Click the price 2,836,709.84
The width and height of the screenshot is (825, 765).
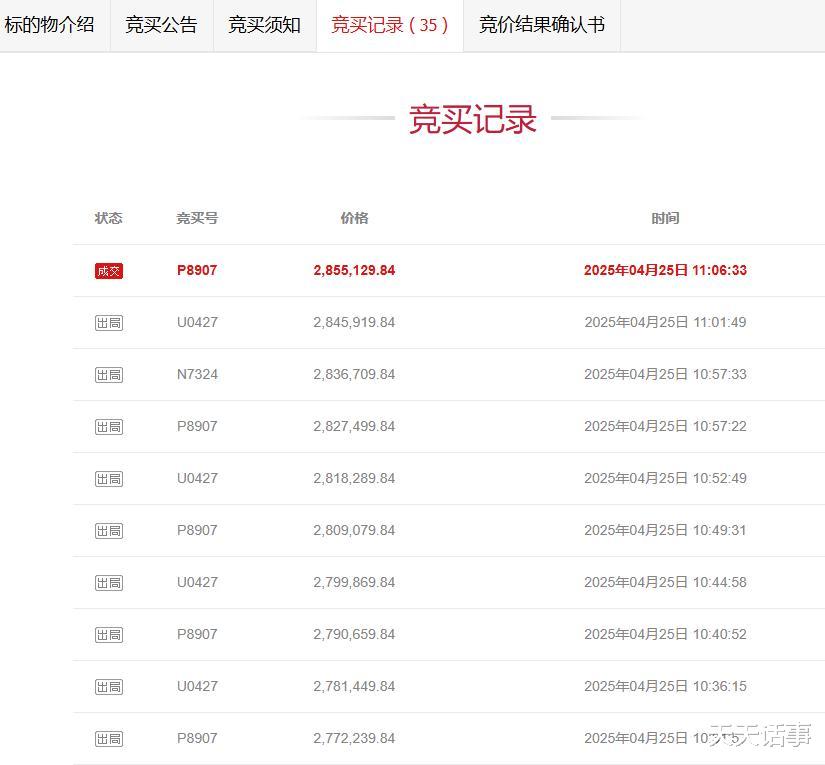(354, 374)
